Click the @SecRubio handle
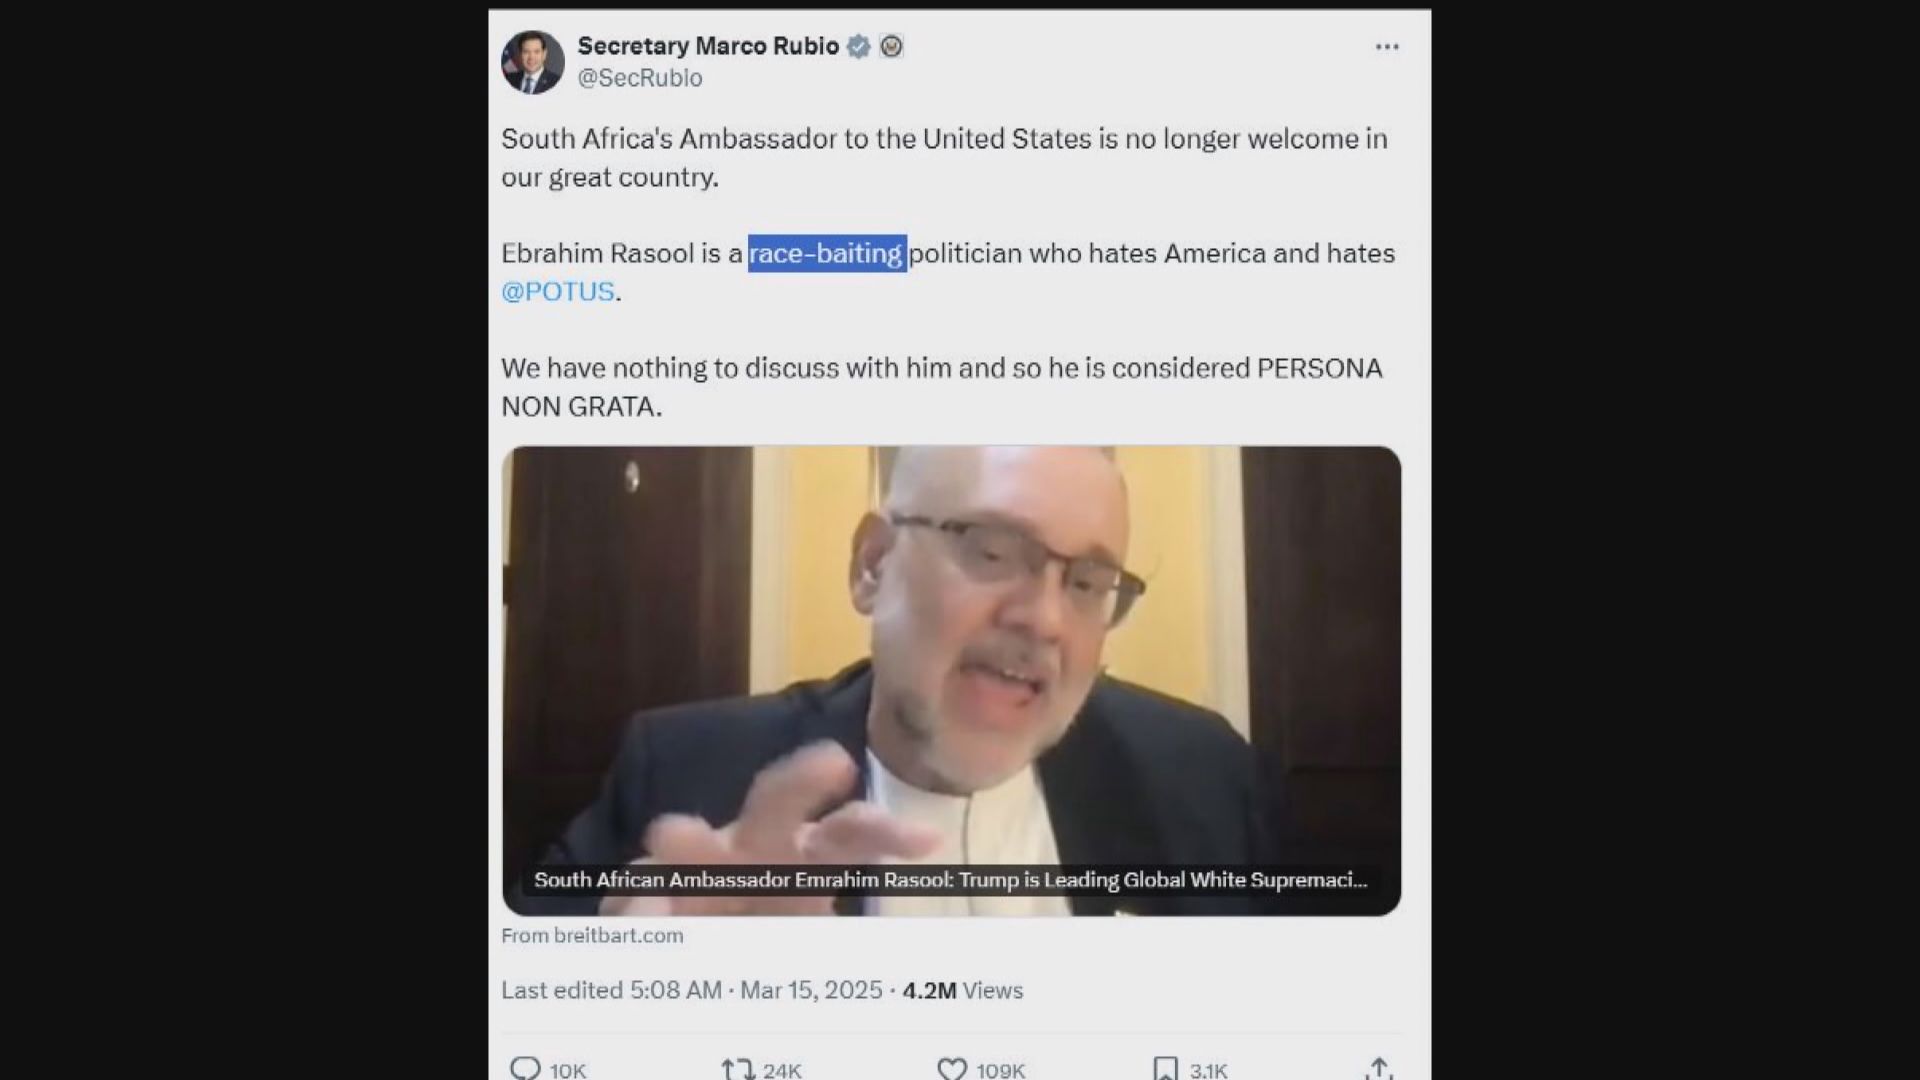Viewport: 1920px width, 1080px height. 640,78
